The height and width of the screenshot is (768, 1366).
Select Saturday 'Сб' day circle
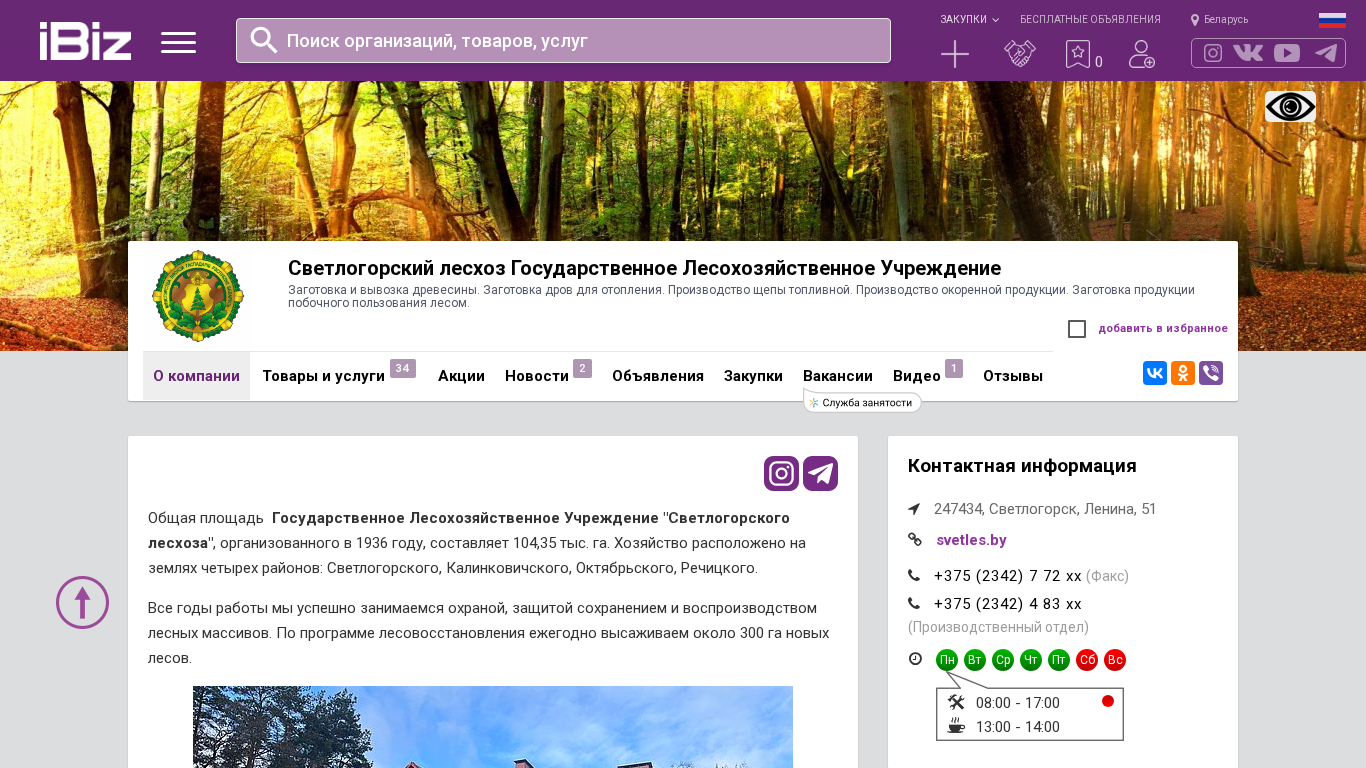(x=1087, y=660)
